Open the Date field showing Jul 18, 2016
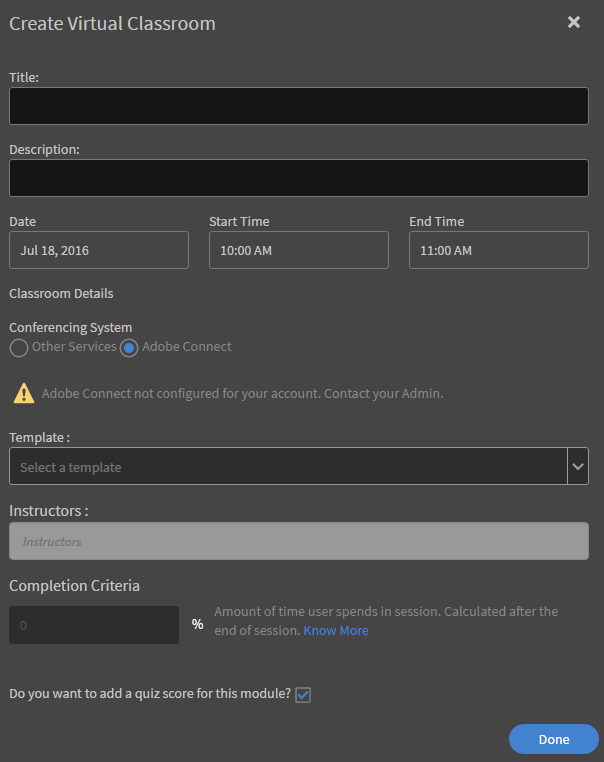The image size is (604, 762). coord(99,250)
